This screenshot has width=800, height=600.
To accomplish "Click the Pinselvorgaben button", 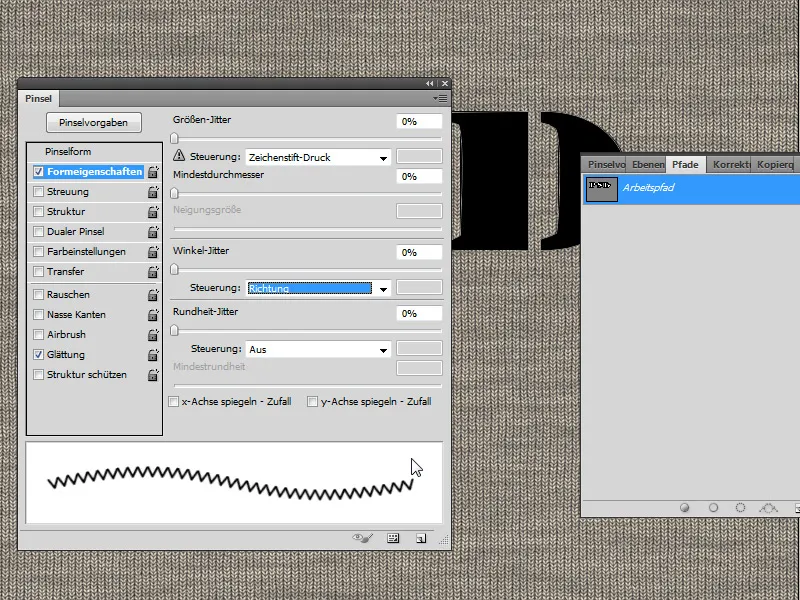I will (93, 122).
